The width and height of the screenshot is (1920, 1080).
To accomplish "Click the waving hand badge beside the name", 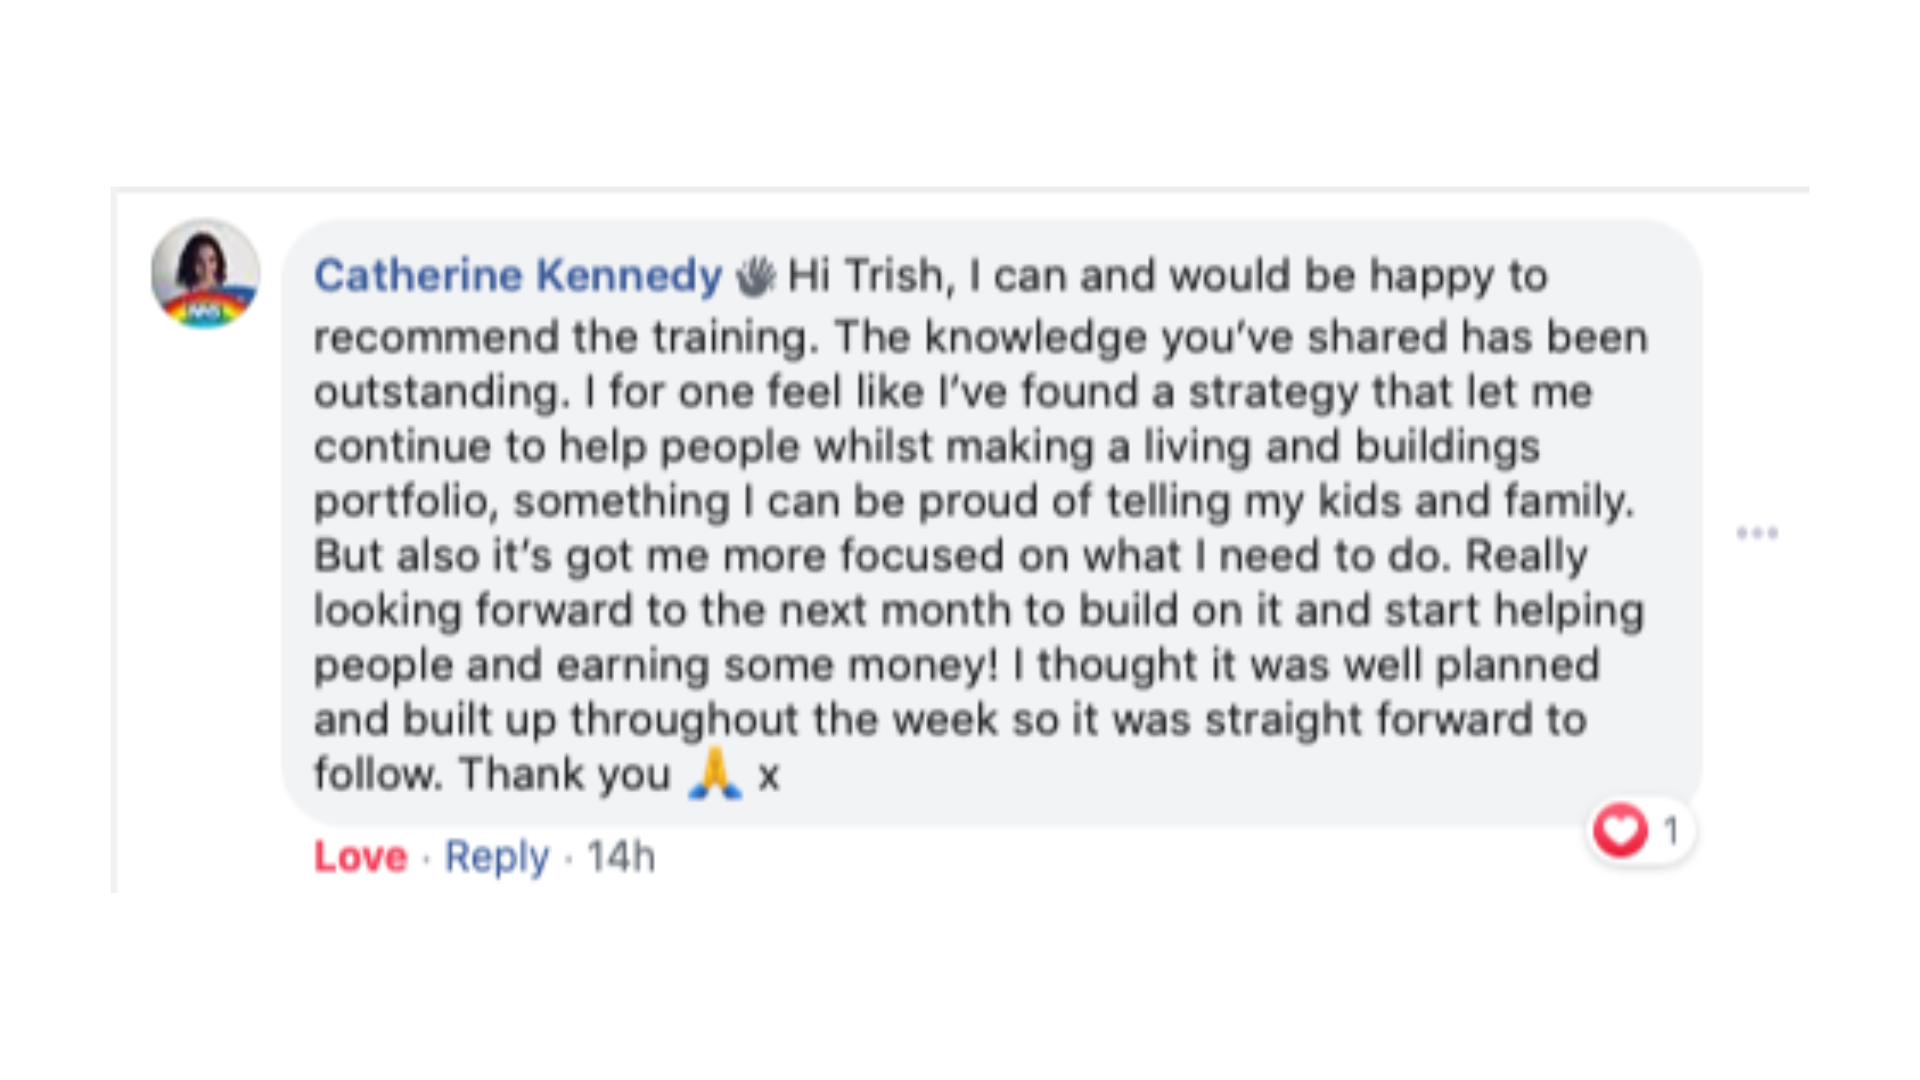I will click(x=755, y=277).
